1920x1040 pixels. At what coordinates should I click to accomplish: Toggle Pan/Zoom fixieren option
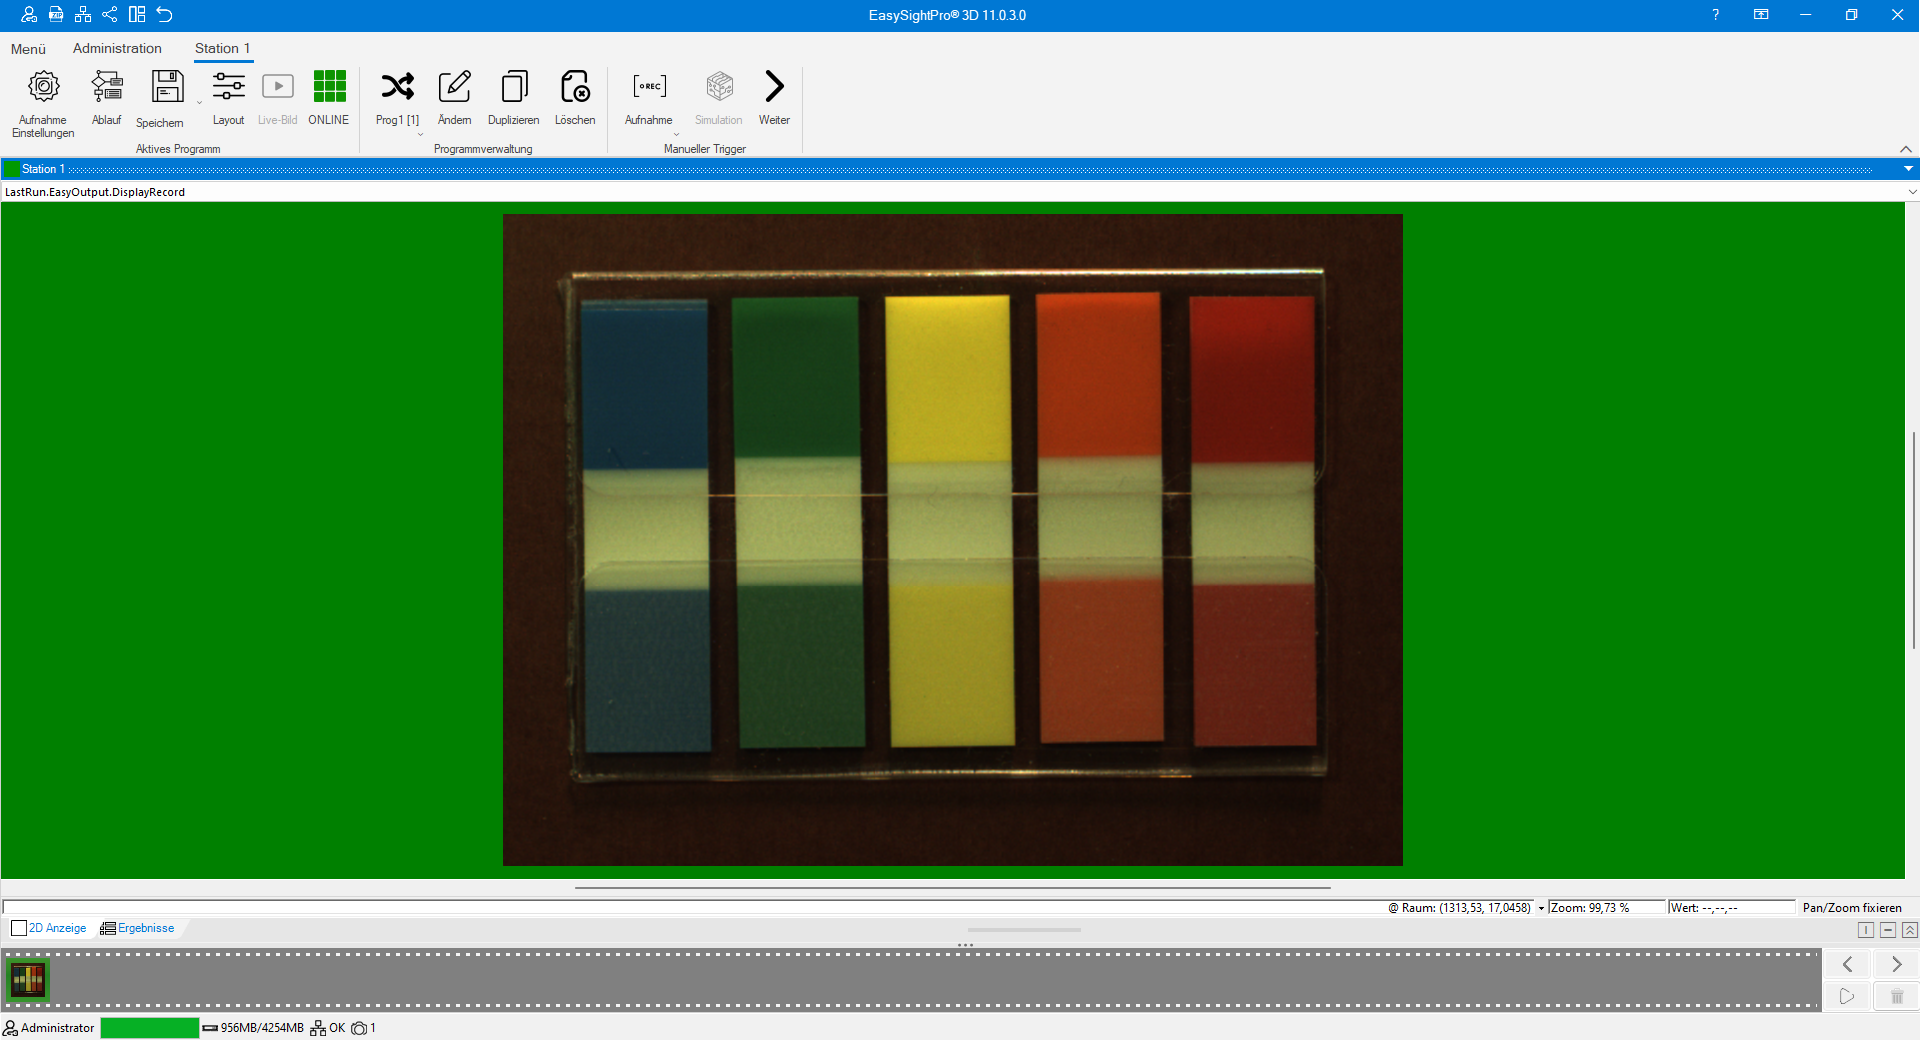pos(1851,908)
